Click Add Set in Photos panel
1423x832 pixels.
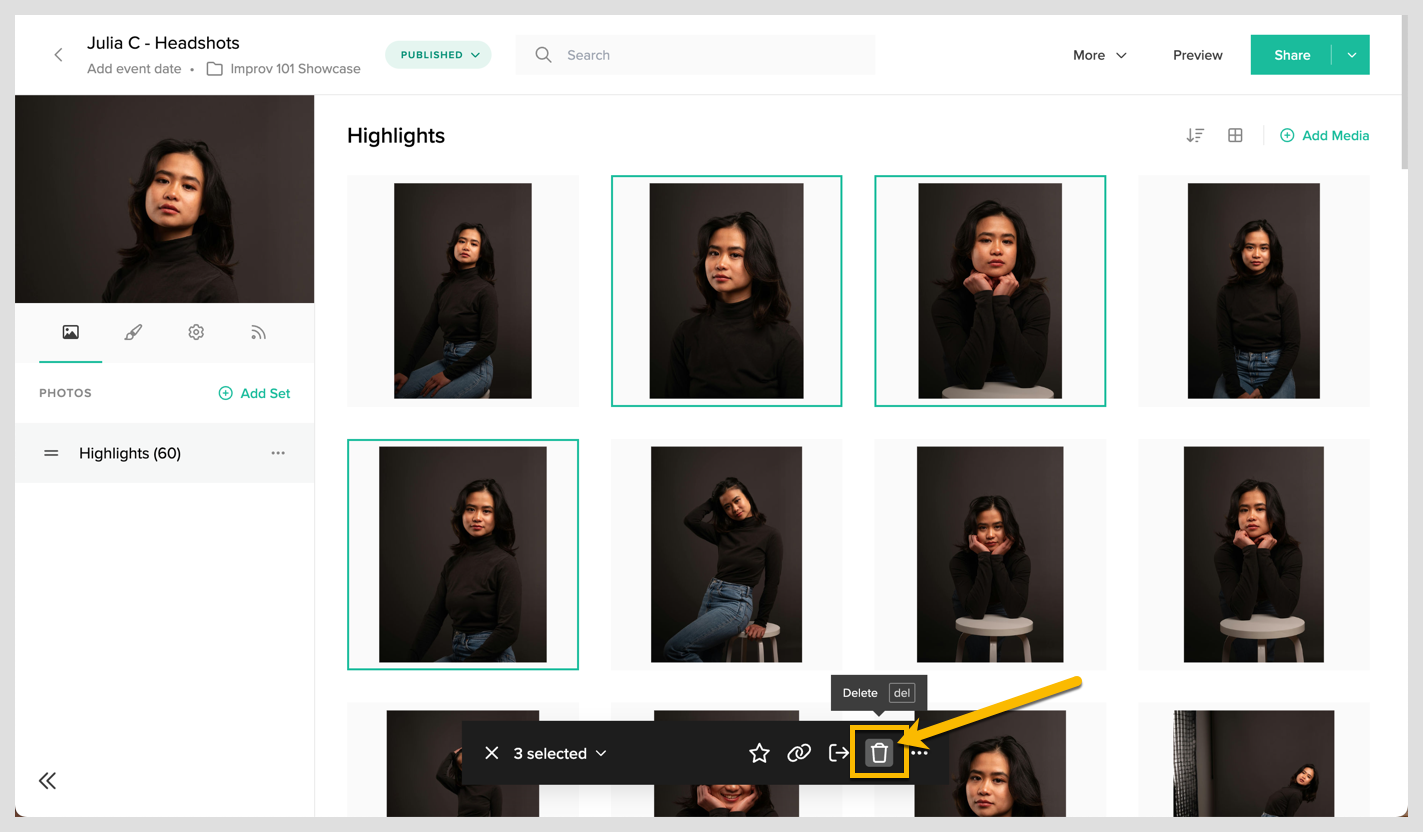(x=255, y=393)
